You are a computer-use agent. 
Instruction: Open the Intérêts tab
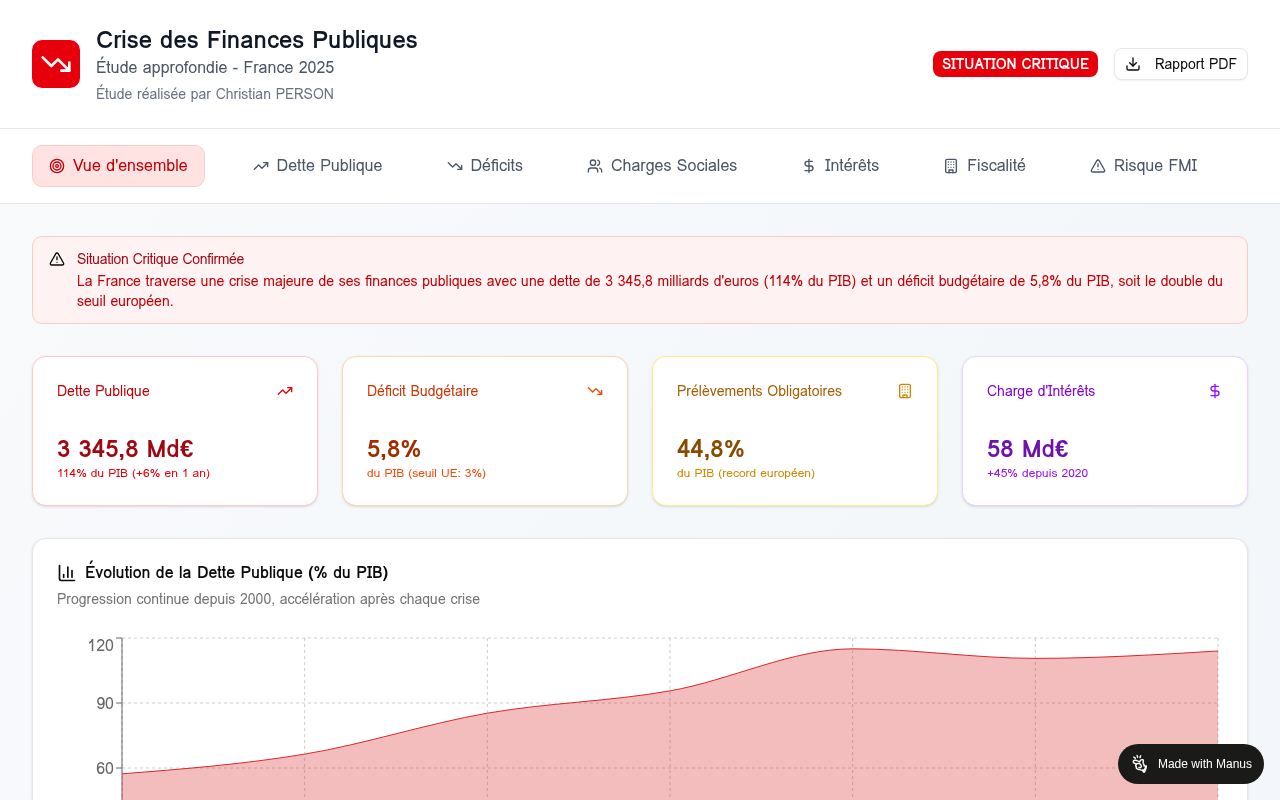pos(840,166)
